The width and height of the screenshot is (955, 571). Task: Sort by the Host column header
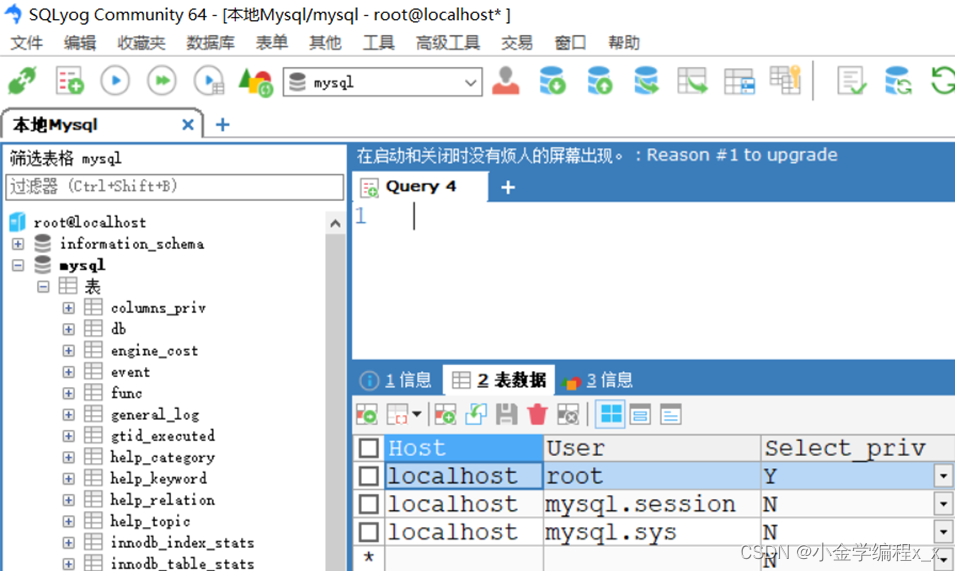464,448
